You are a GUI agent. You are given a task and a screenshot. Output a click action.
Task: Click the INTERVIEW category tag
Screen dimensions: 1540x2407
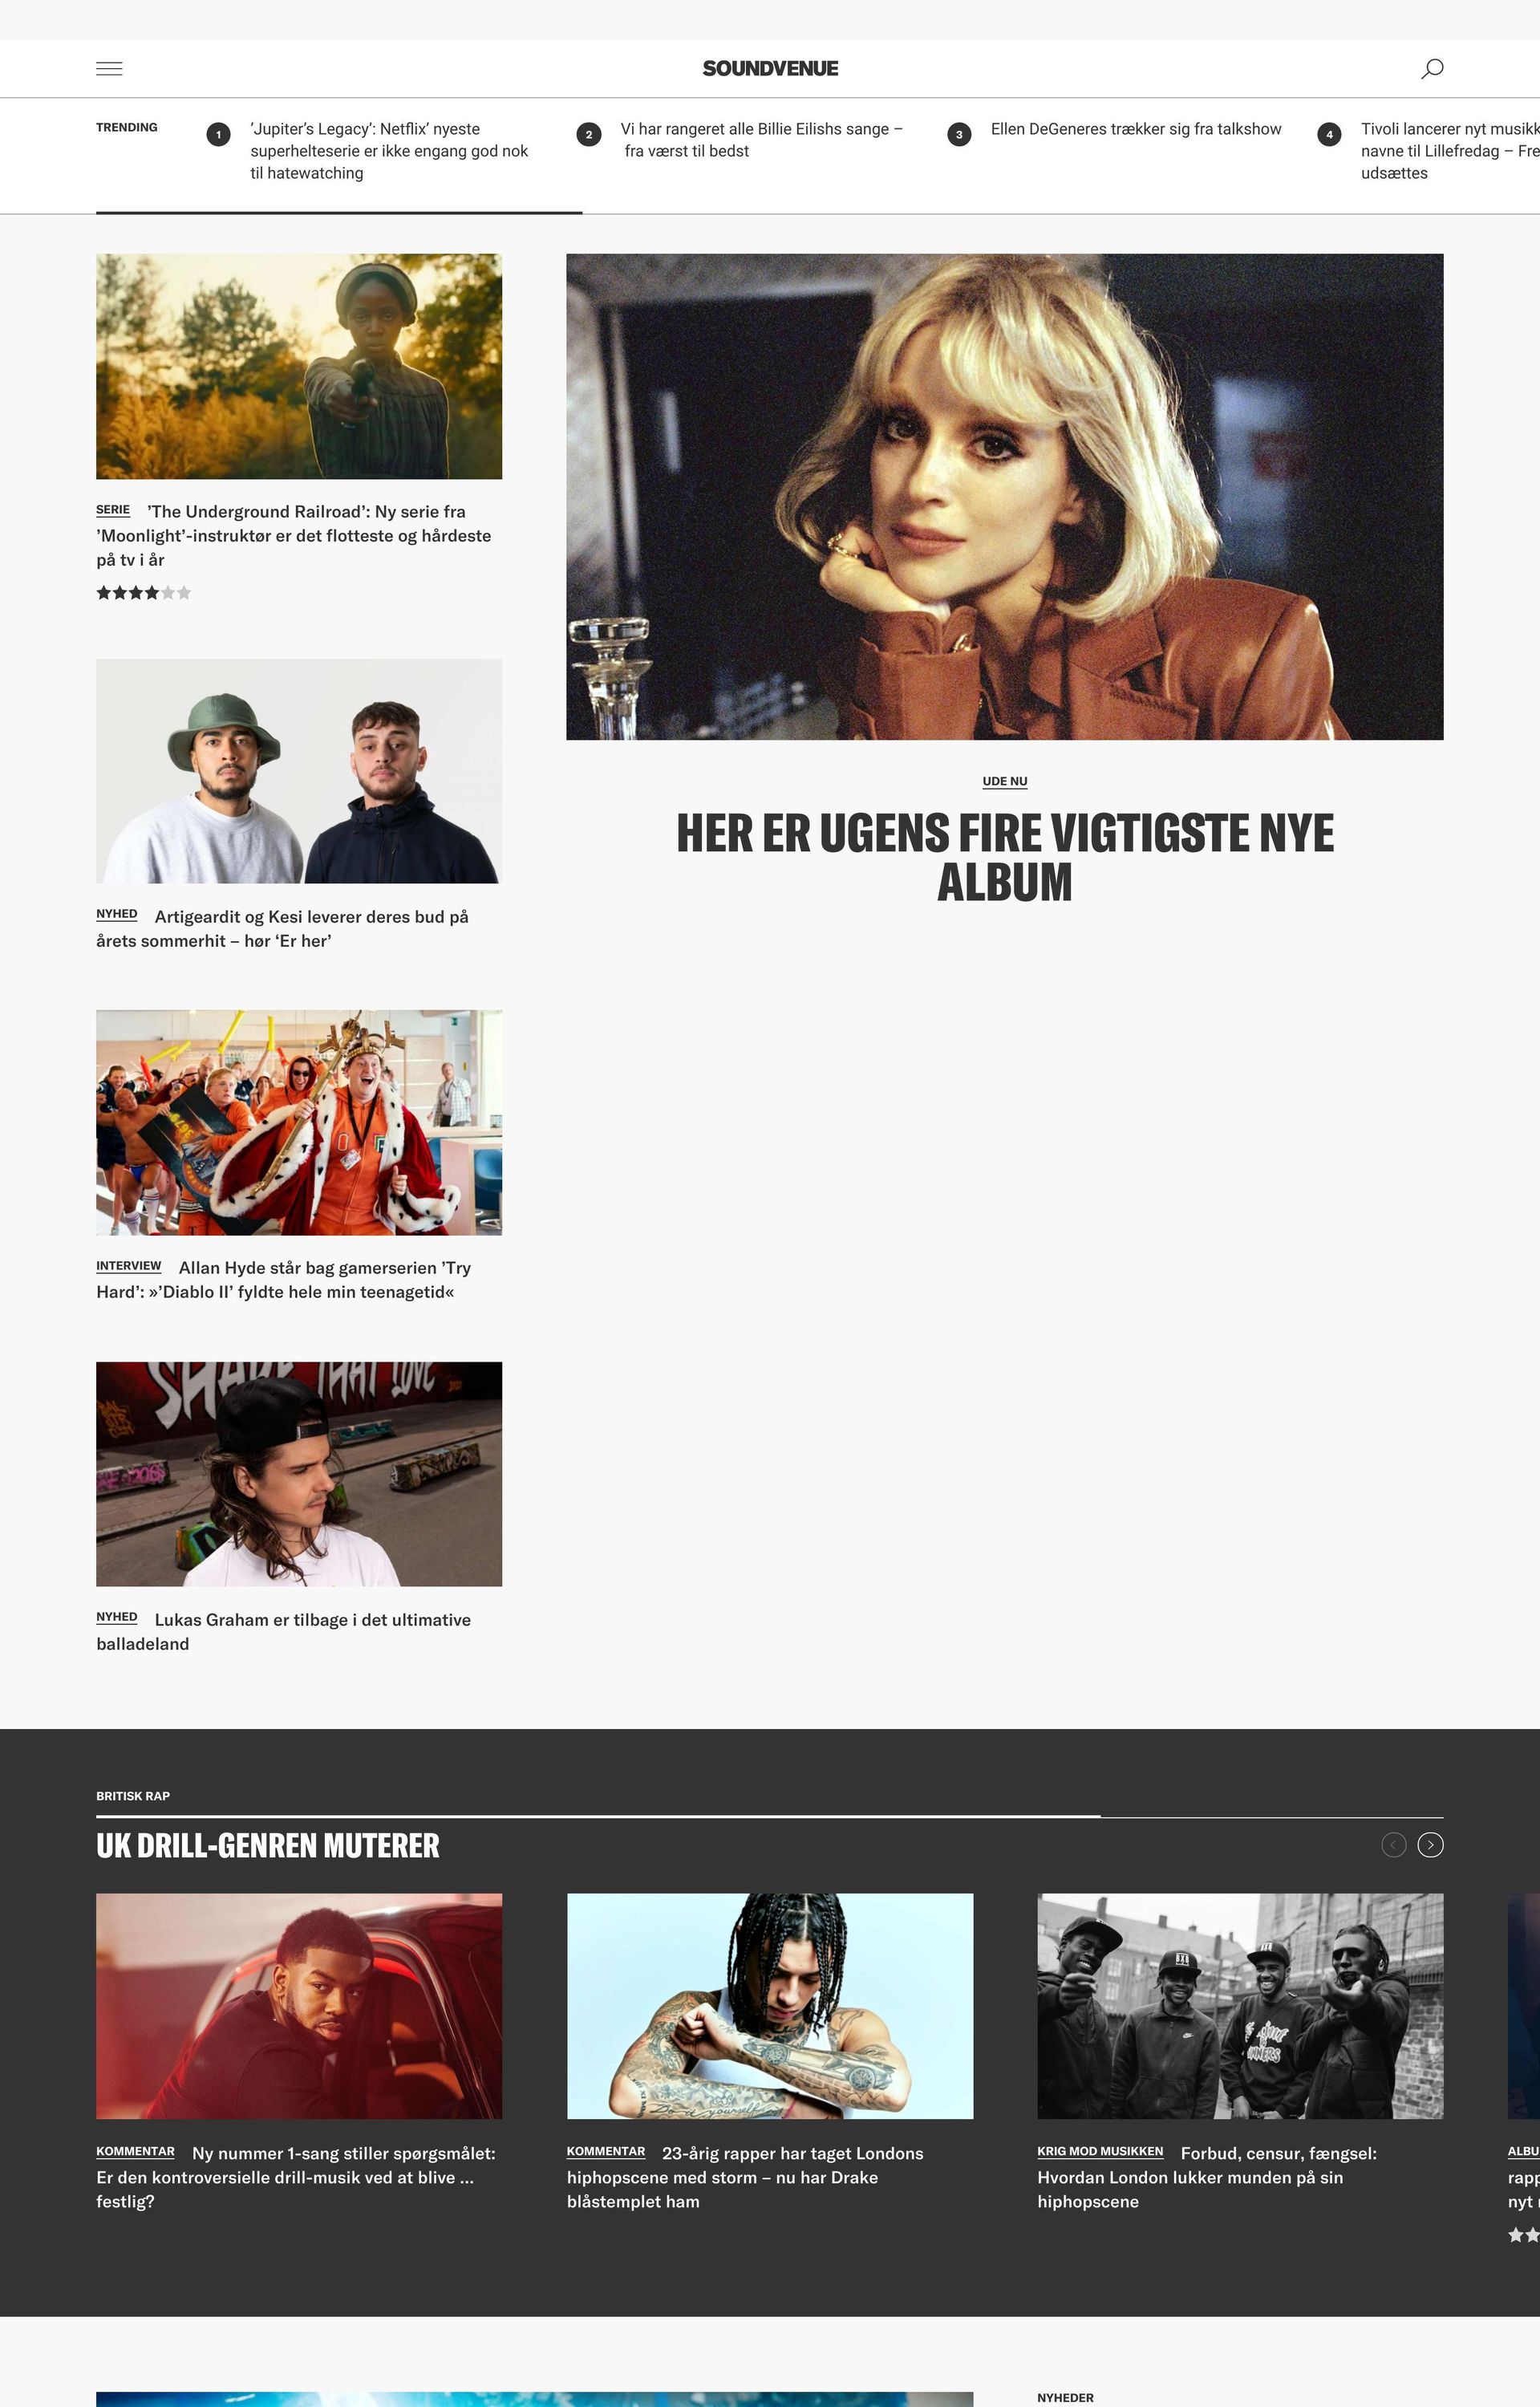pyautogui.click(x=128, y=1266)
